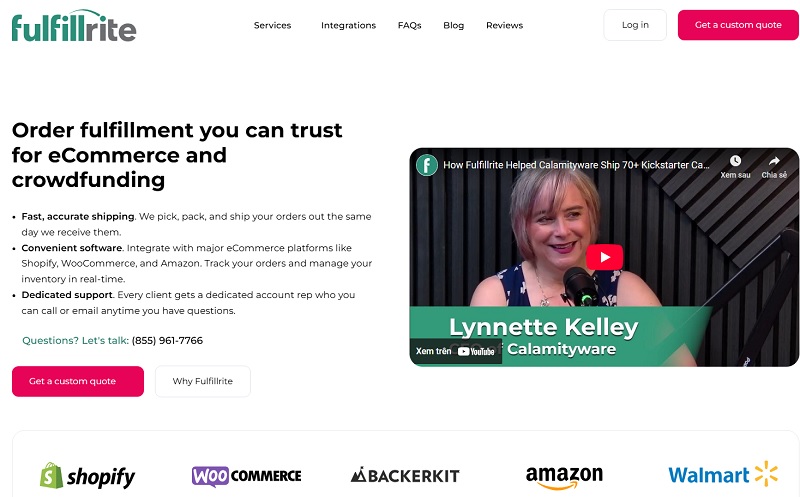Click the header Get a custom quote button

(x=738, y=25)
